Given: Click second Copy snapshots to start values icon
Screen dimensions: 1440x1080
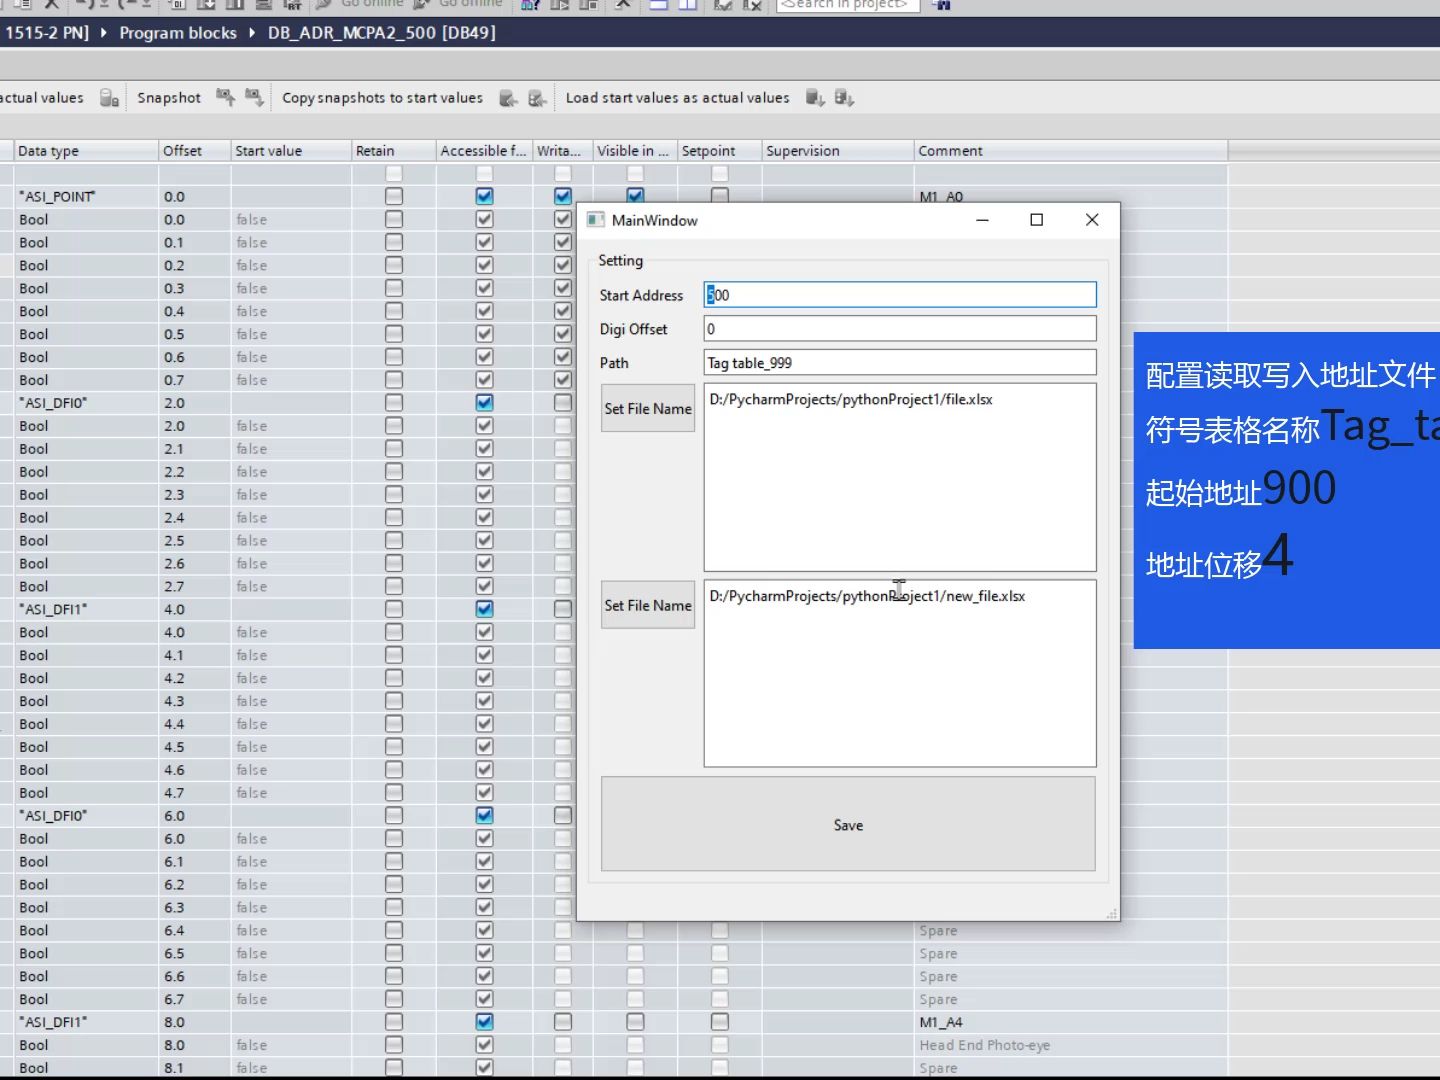Looking at the screenshot, I should tap(537, 98).
